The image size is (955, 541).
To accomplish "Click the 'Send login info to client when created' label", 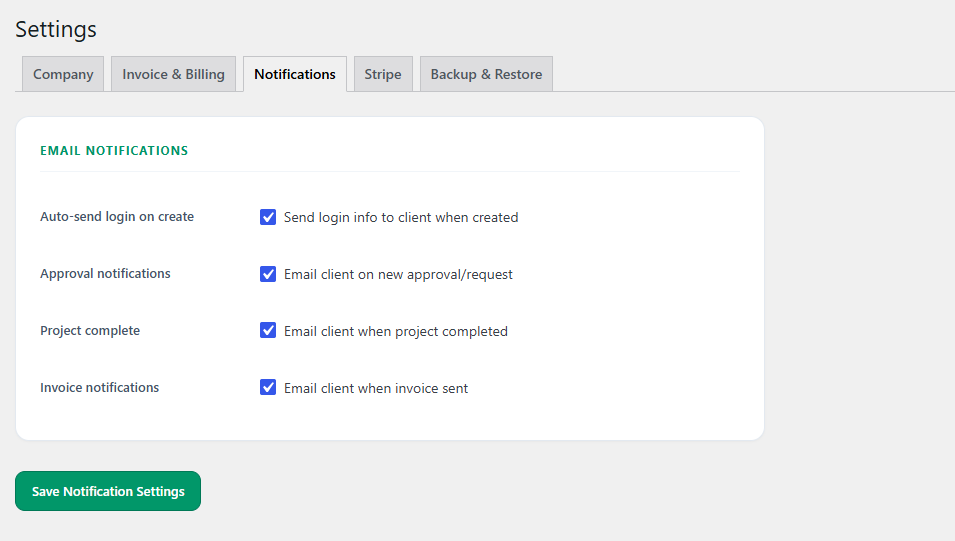I will coord(401,217).
